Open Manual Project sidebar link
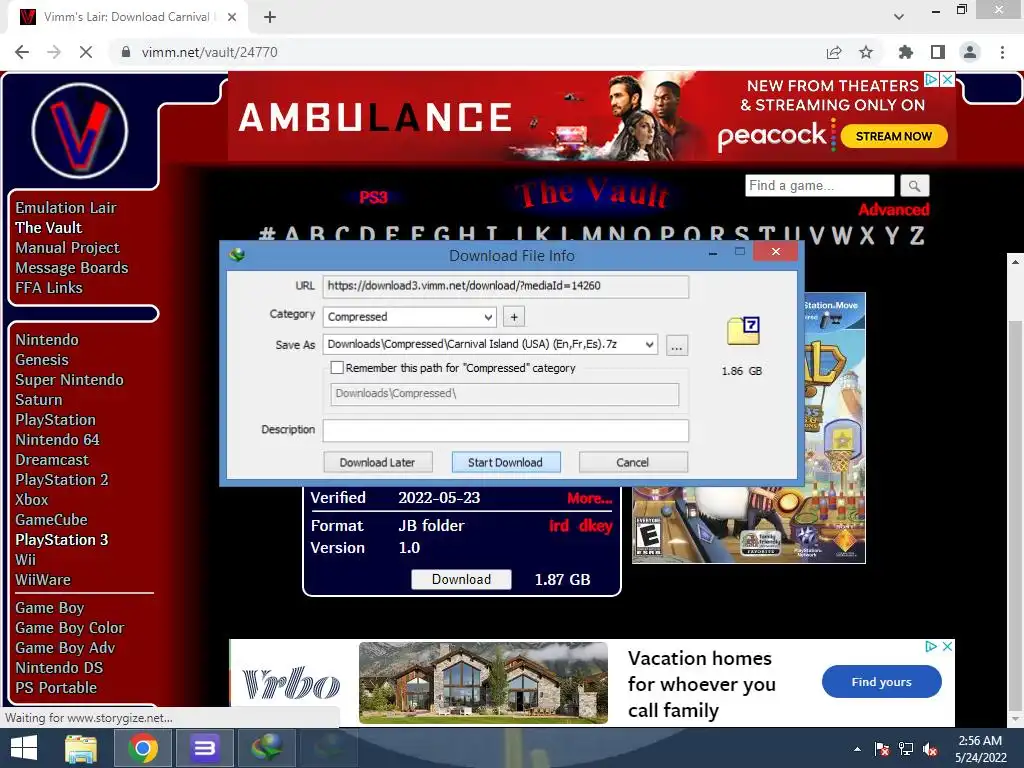This screenshot has height=768, width=1024. point(67,248)
